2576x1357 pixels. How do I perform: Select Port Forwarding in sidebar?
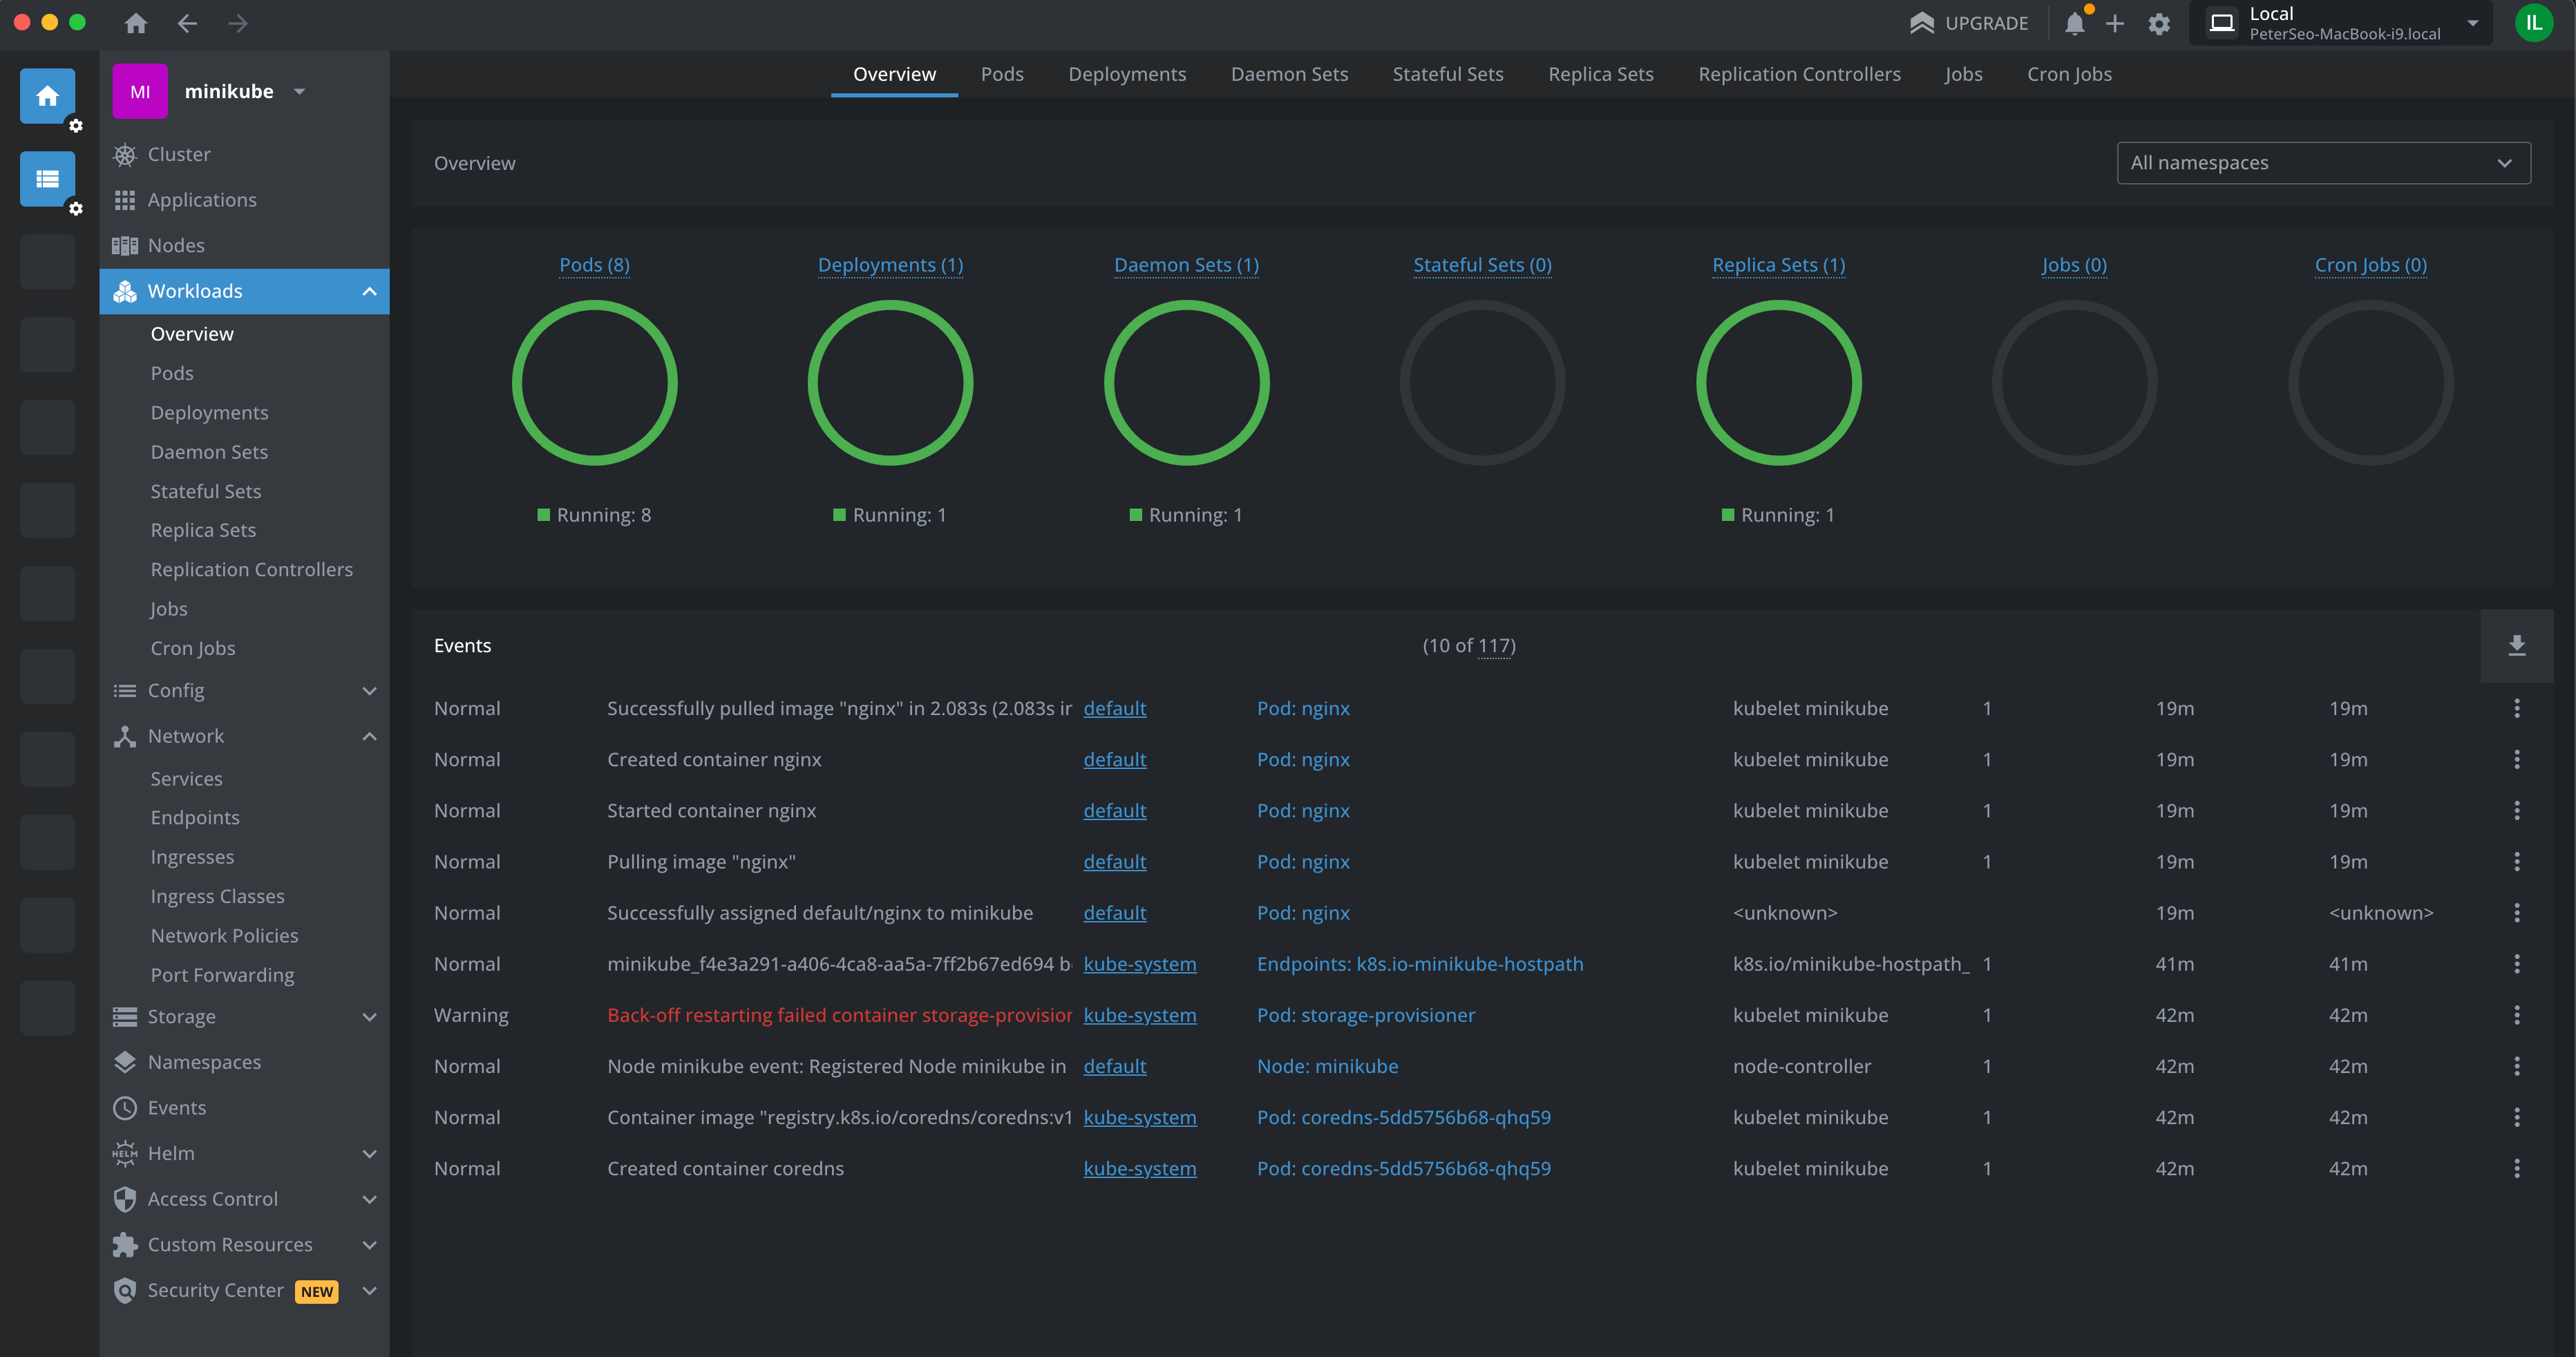coord(222,975)
